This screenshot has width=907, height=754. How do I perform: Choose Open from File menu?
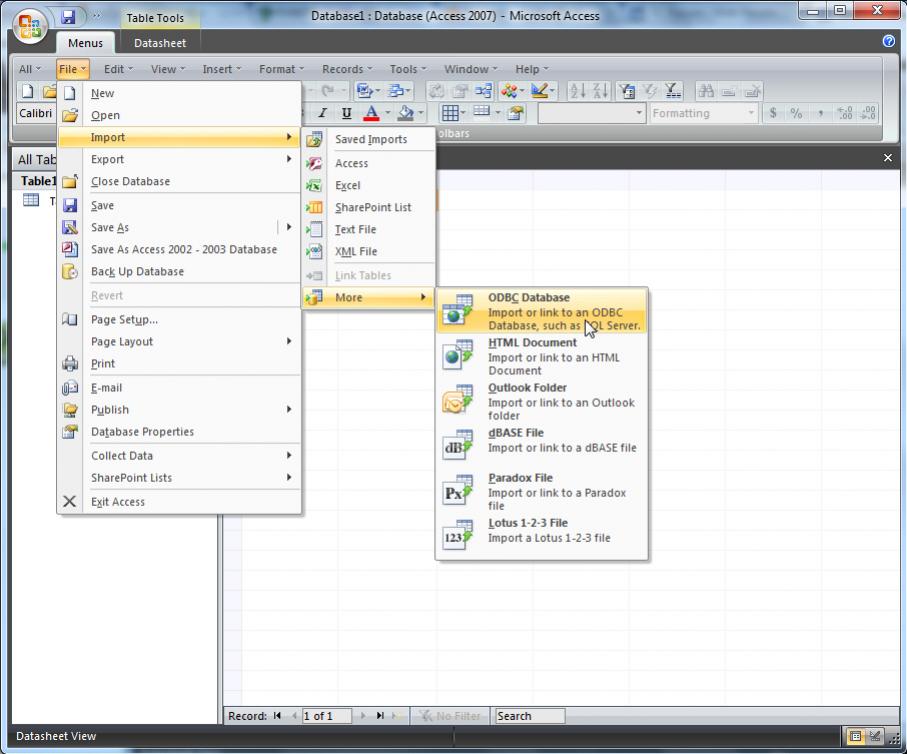coord(179,115)
